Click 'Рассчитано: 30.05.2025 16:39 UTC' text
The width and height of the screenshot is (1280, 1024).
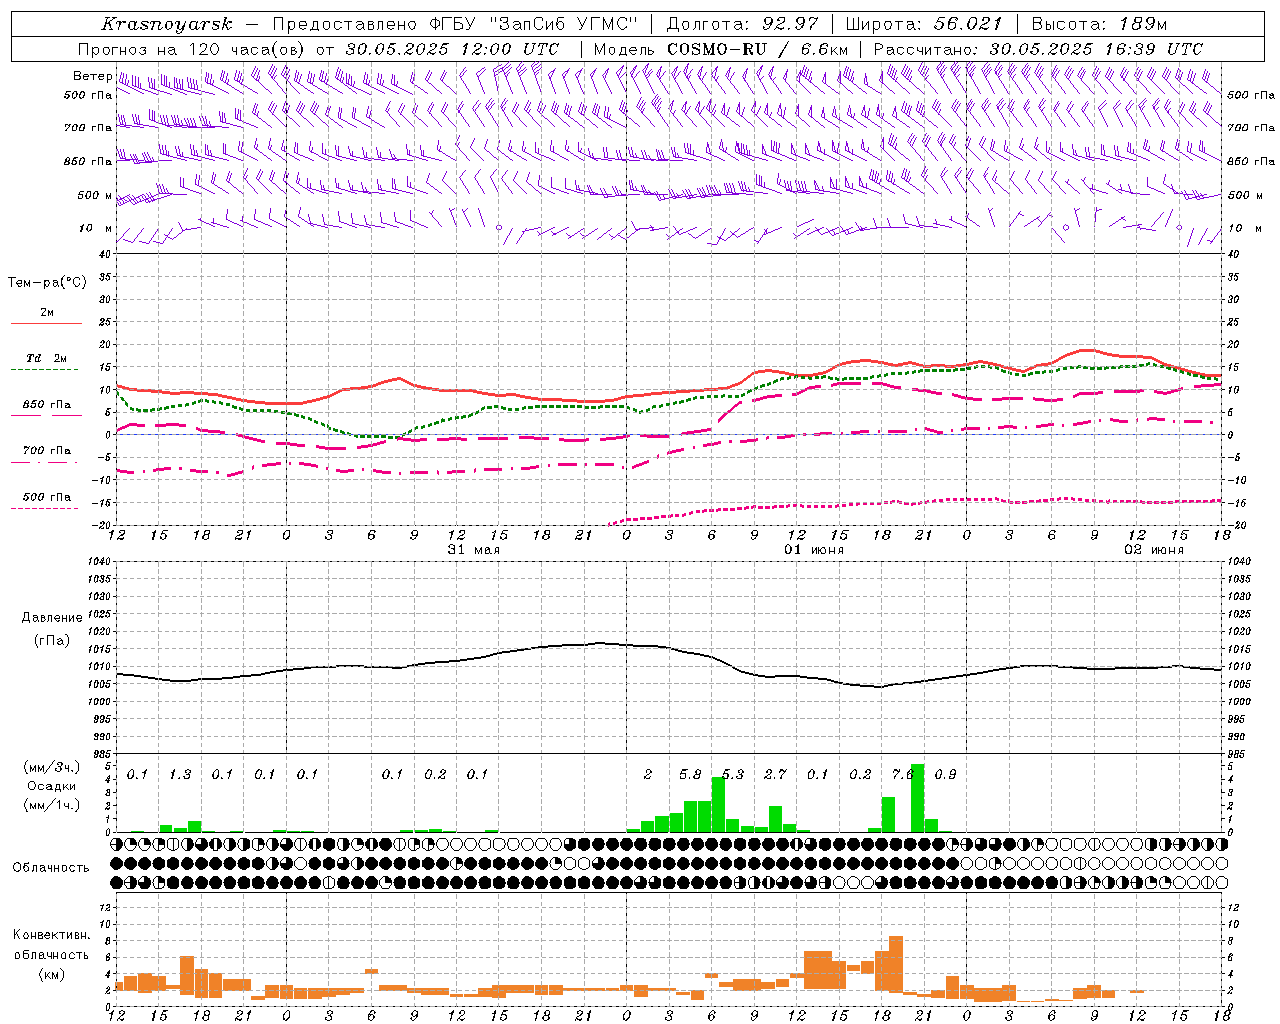click(1038, 49)
